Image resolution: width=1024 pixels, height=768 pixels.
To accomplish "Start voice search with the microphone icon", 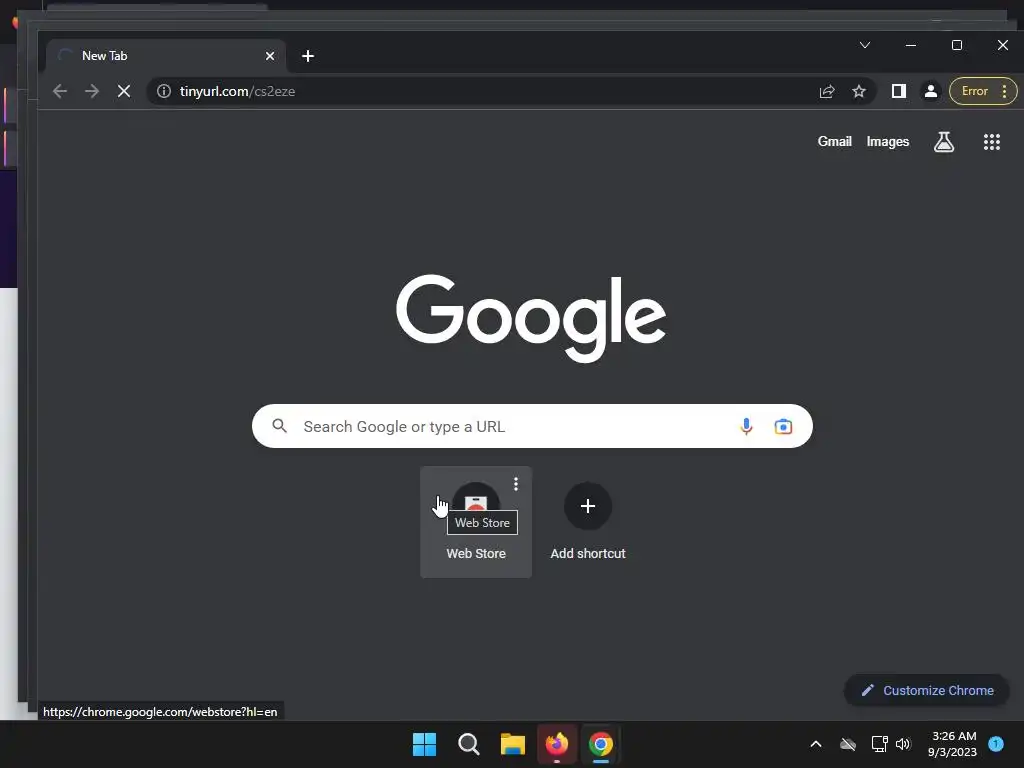I will coord(746,426).
